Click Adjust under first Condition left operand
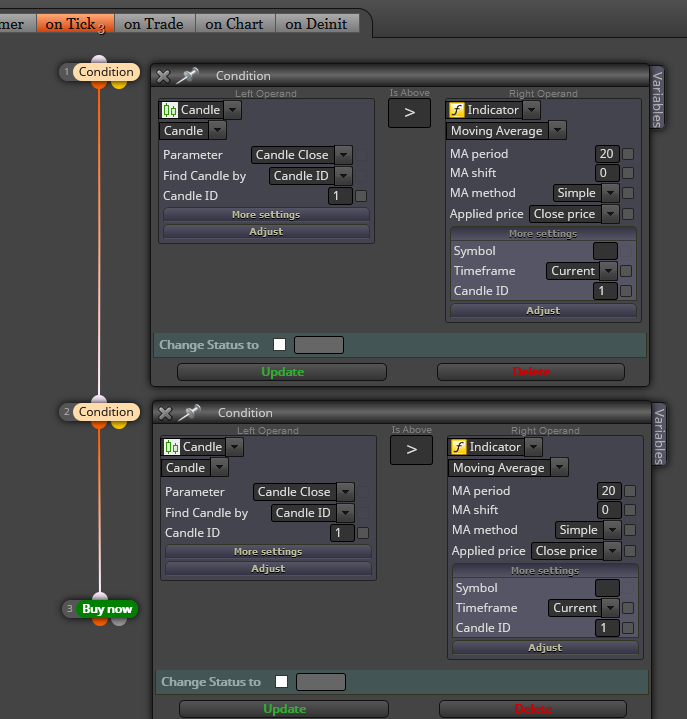This screenshot has width=687, height=719. click(x=266, y=232)
